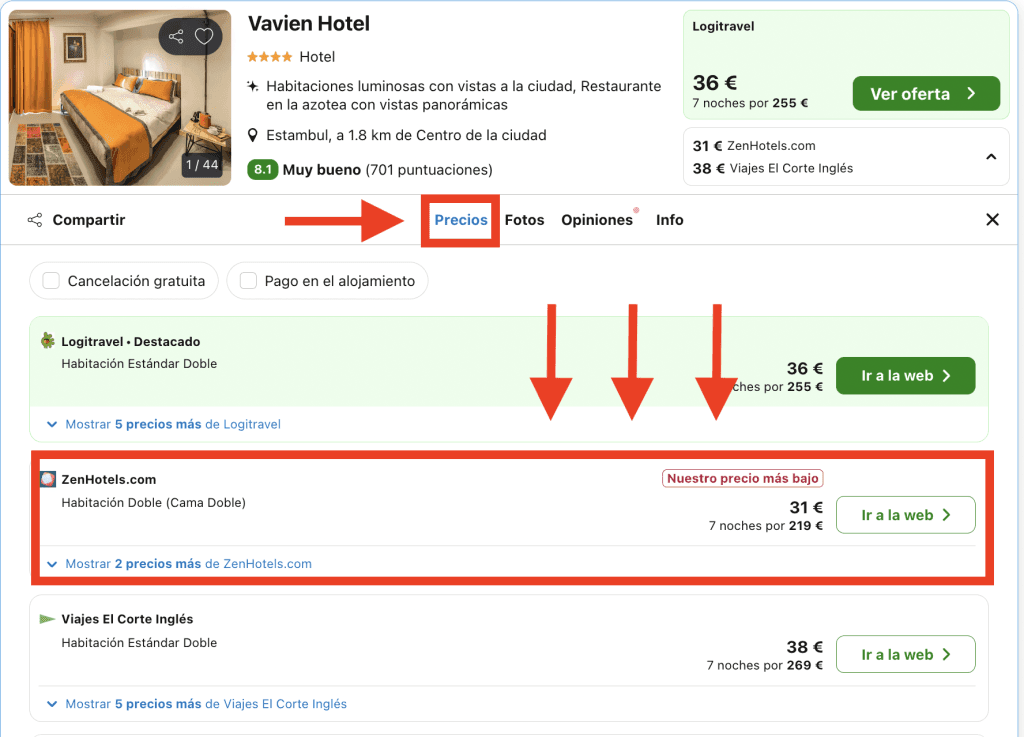This screenshot has width=1024, height=737.
Task: Click the Compartir share icon
Action: [35, 220]
